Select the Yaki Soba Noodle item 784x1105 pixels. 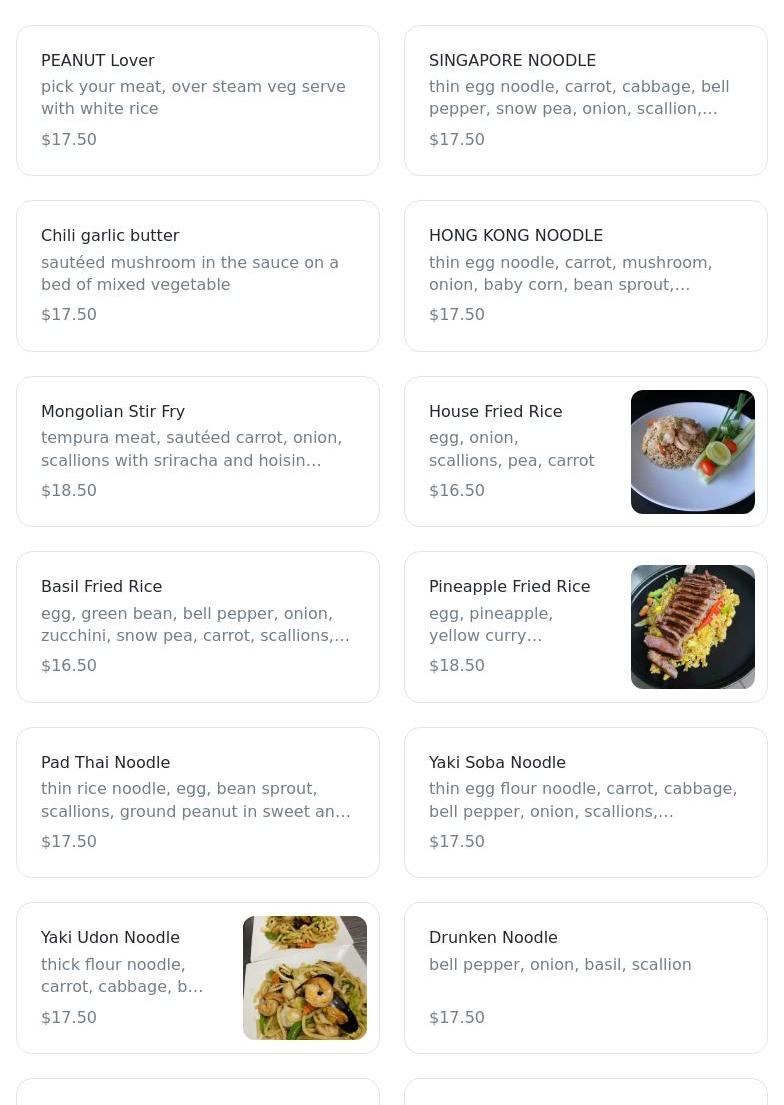[x=585, y=802]
